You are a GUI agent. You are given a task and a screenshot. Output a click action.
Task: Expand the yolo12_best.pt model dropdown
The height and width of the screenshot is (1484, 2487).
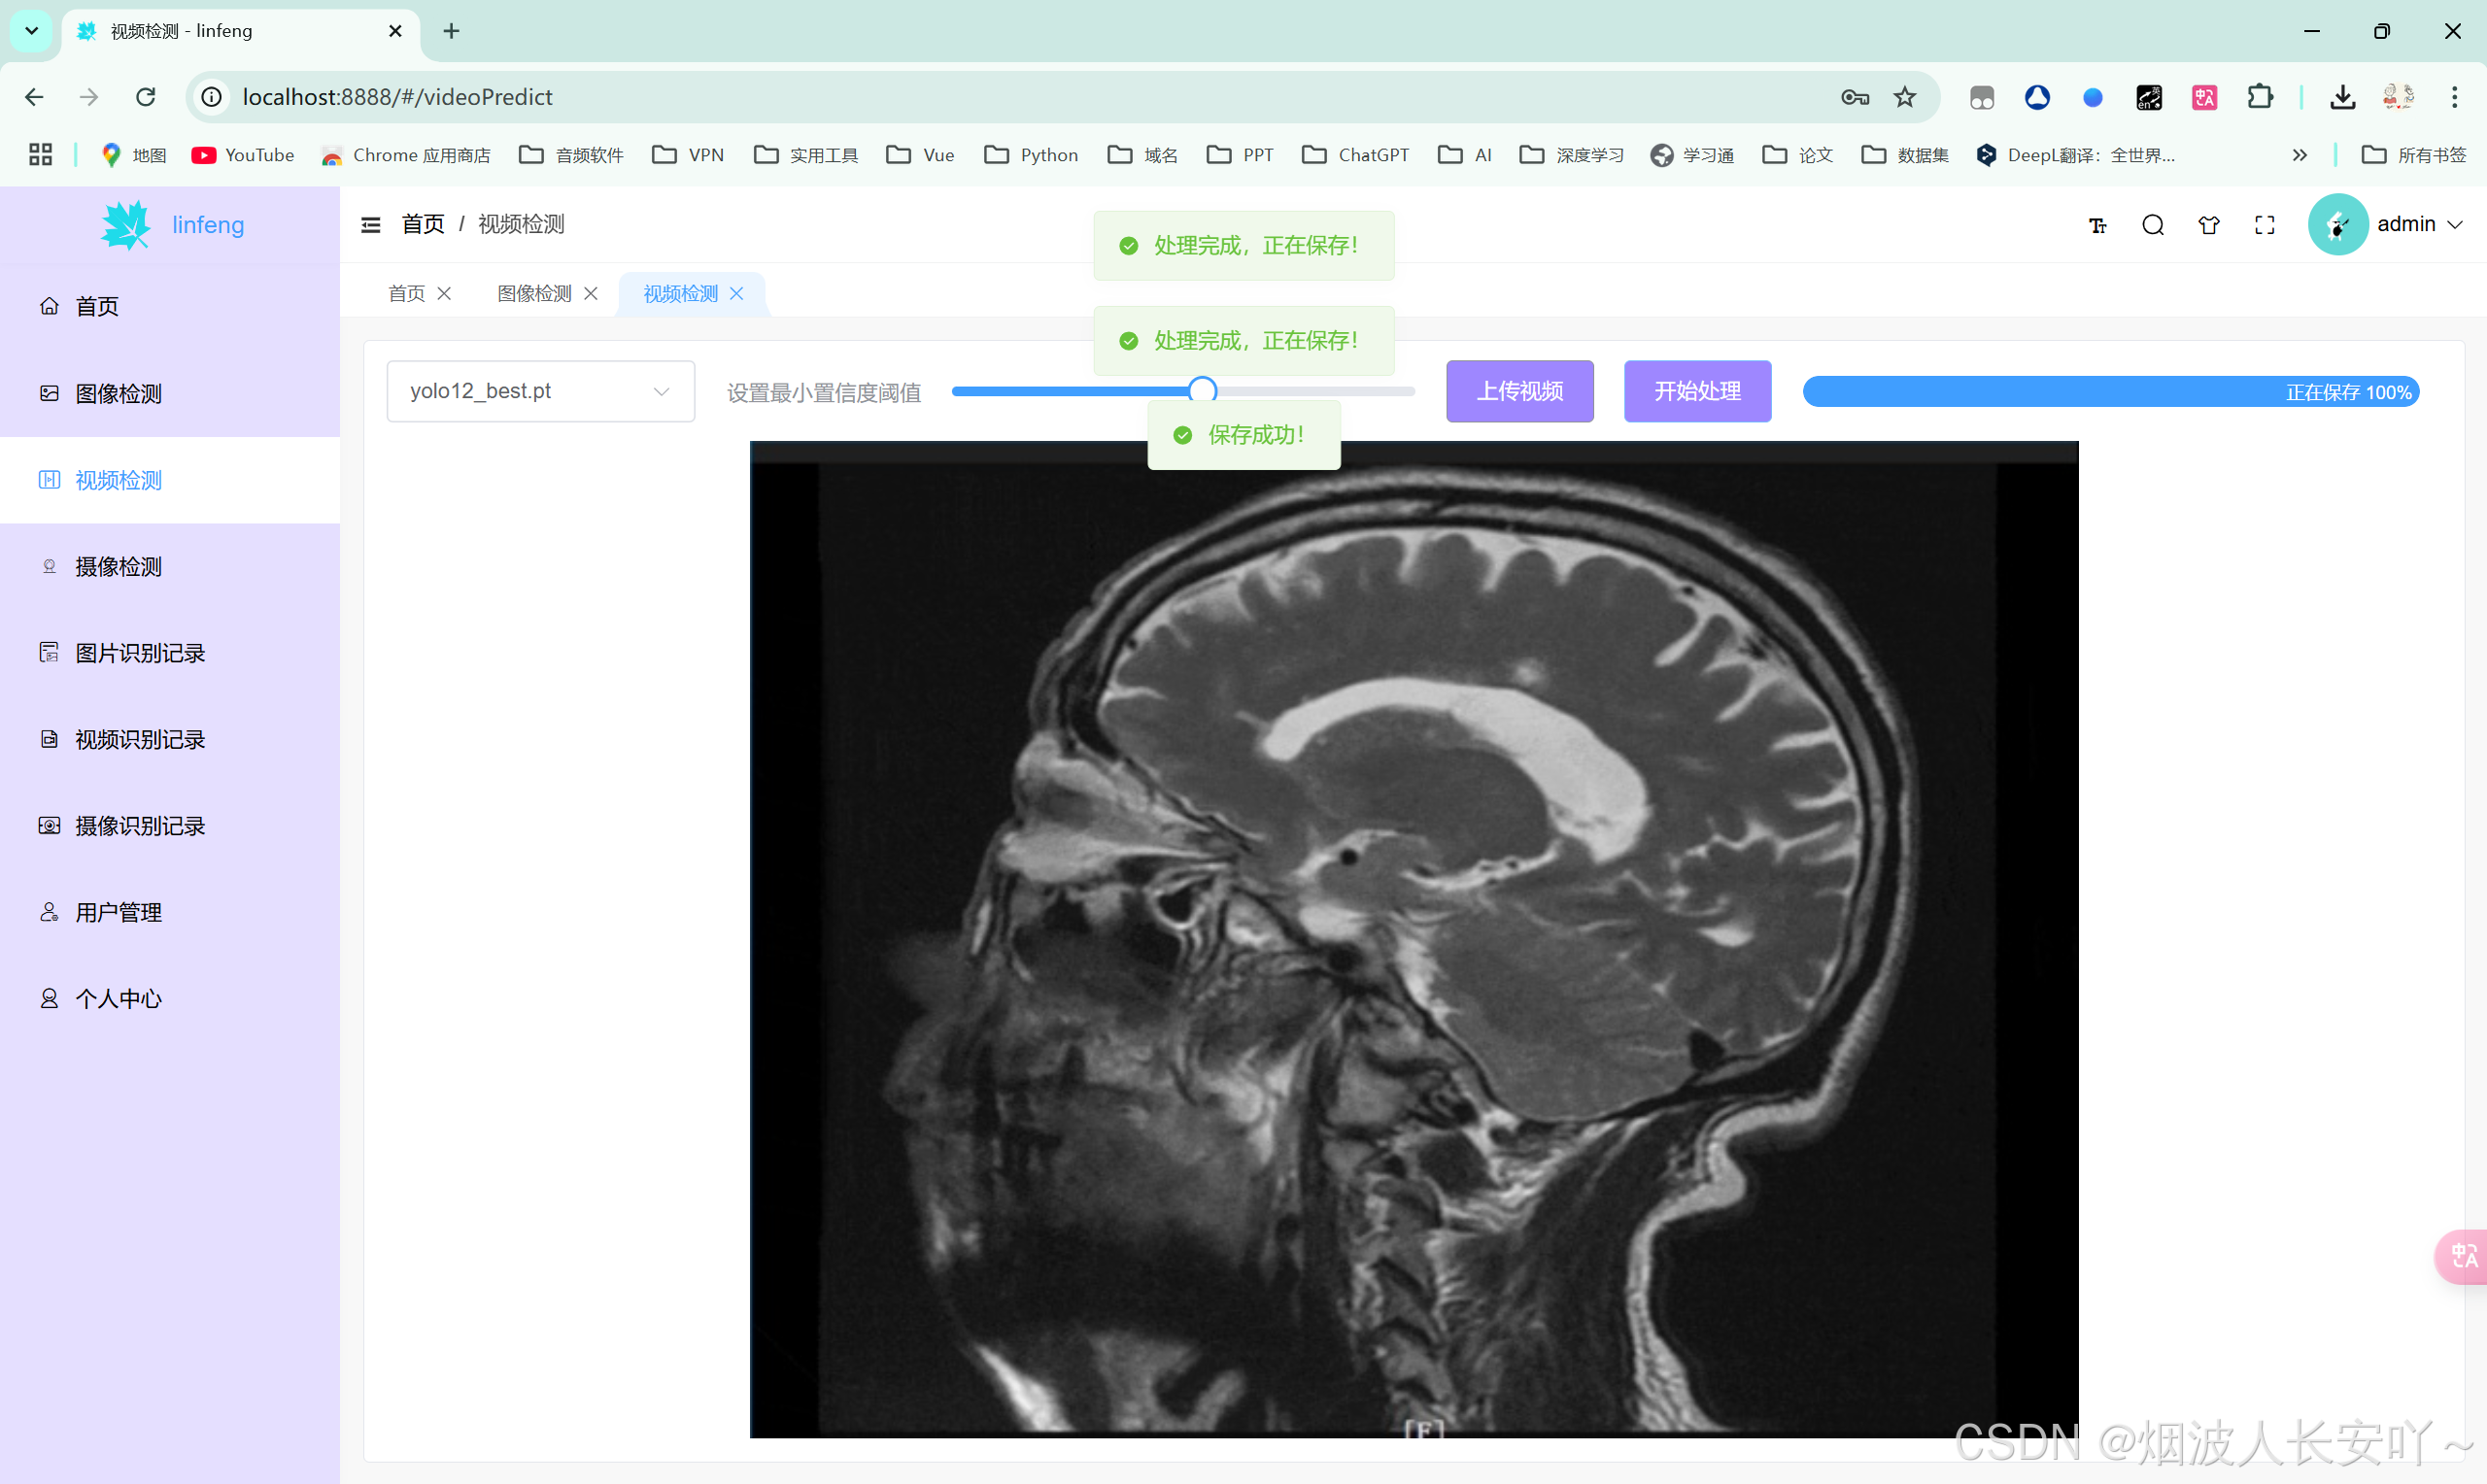pyautogui.click(x=540, y=391)
